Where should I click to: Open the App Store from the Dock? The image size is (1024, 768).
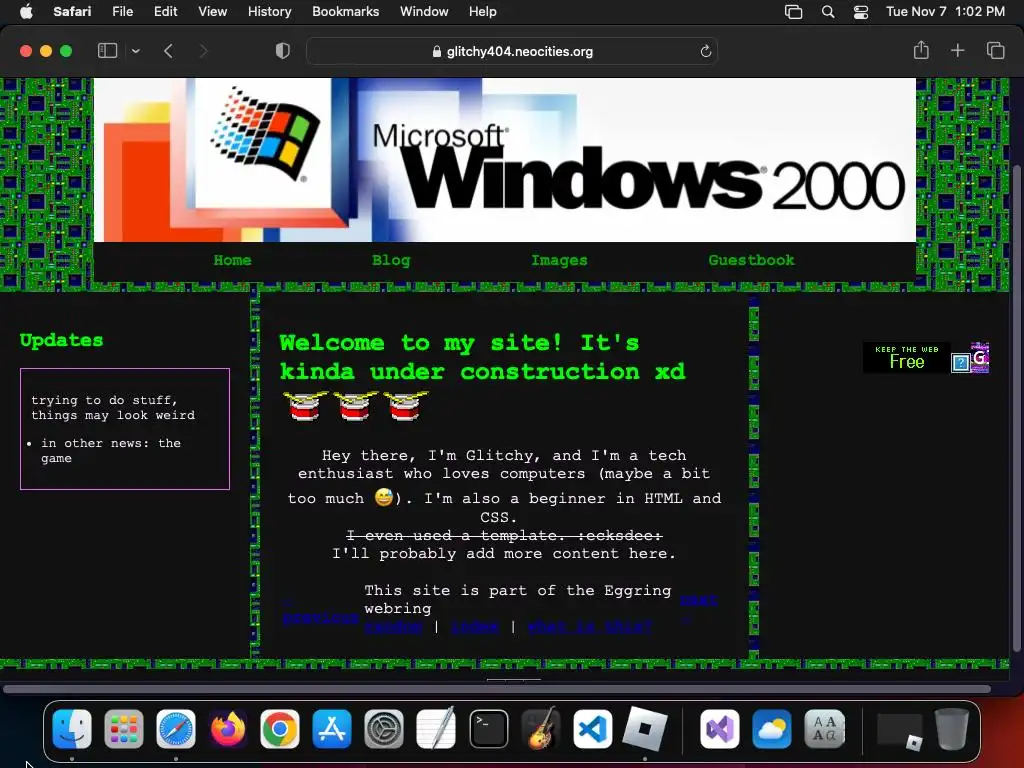pyautogui.click(x=332, y=729)
